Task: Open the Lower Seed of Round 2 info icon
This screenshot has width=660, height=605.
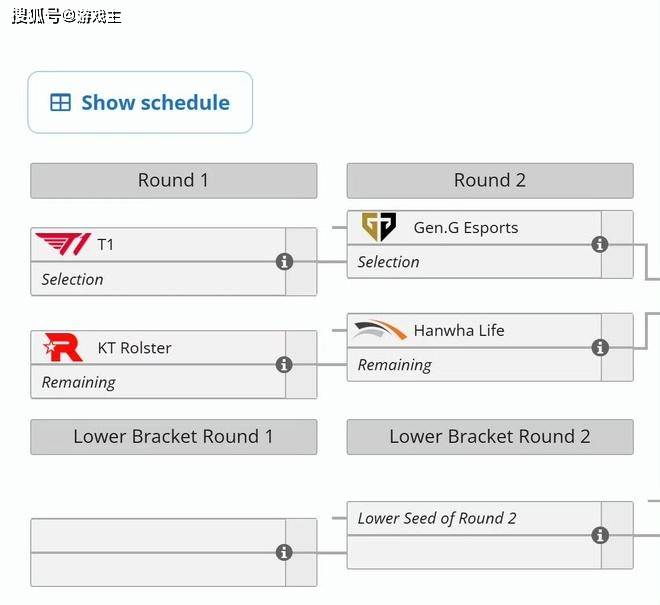Action: (x=600, y=535)
